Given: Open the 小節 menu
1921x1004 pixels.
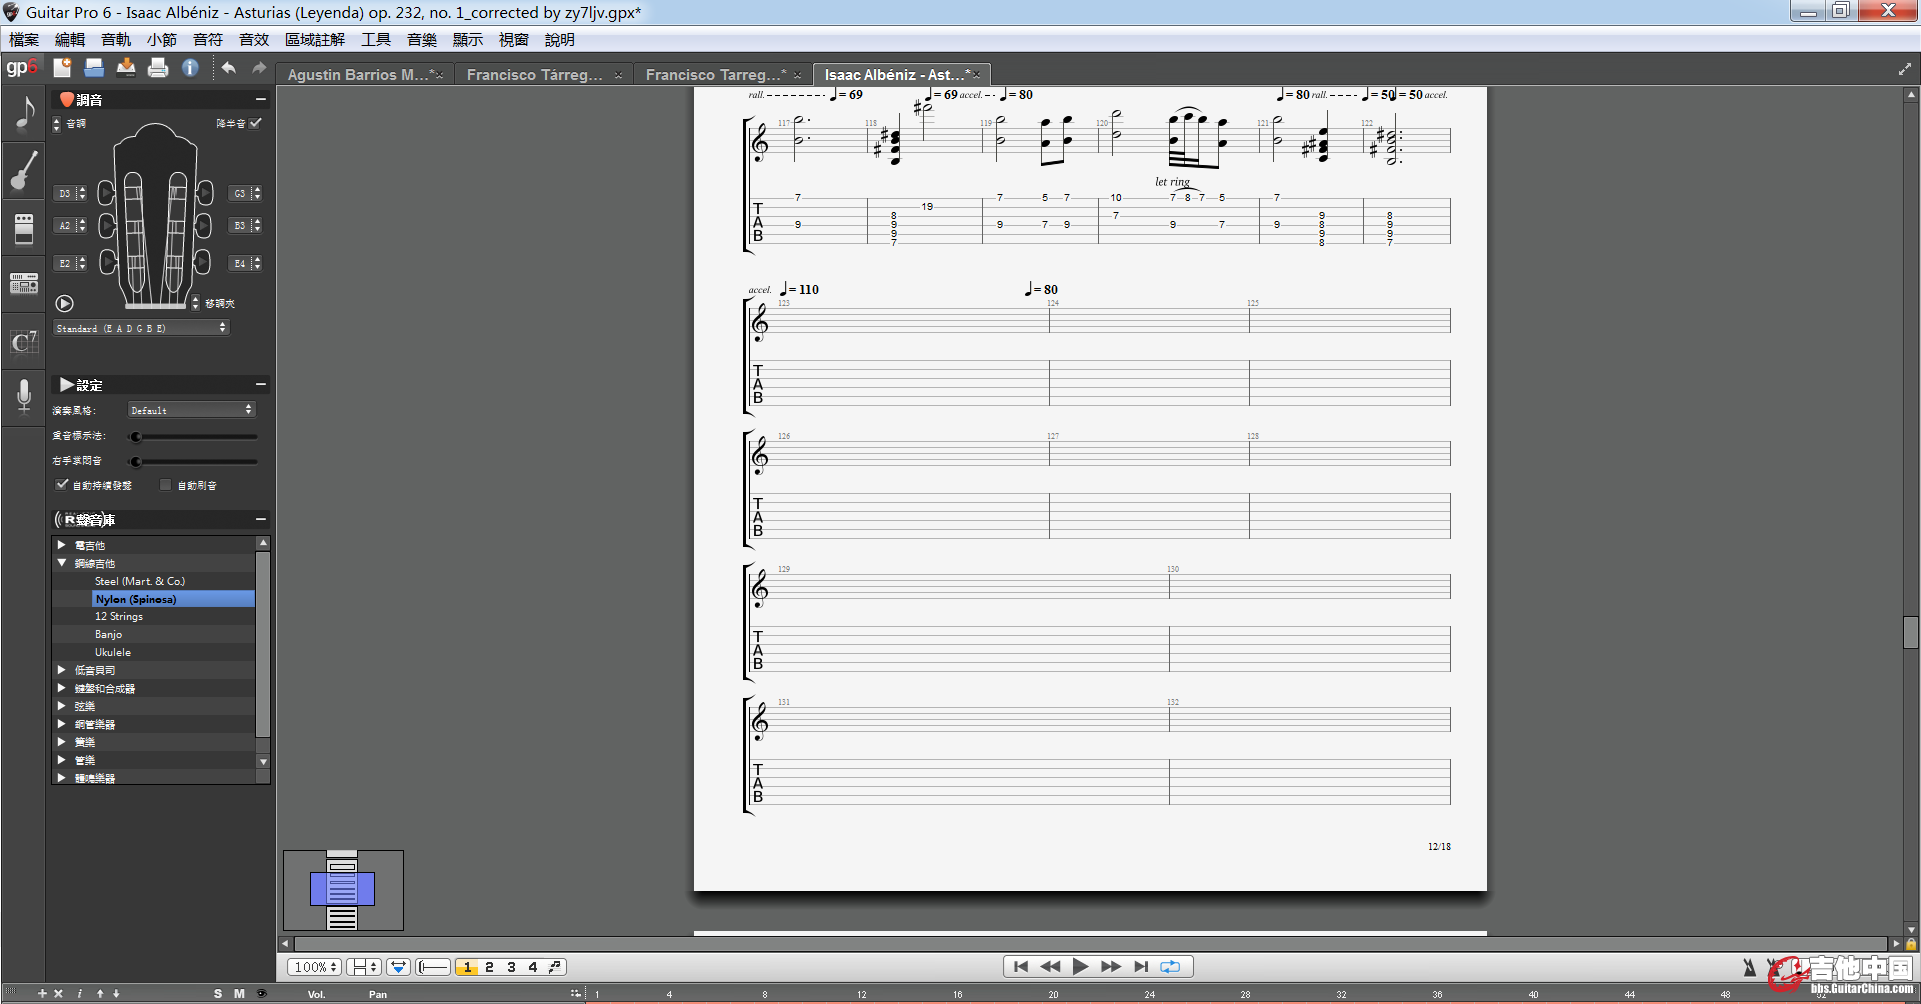Looking at the screenshot, I should [162, 40].
